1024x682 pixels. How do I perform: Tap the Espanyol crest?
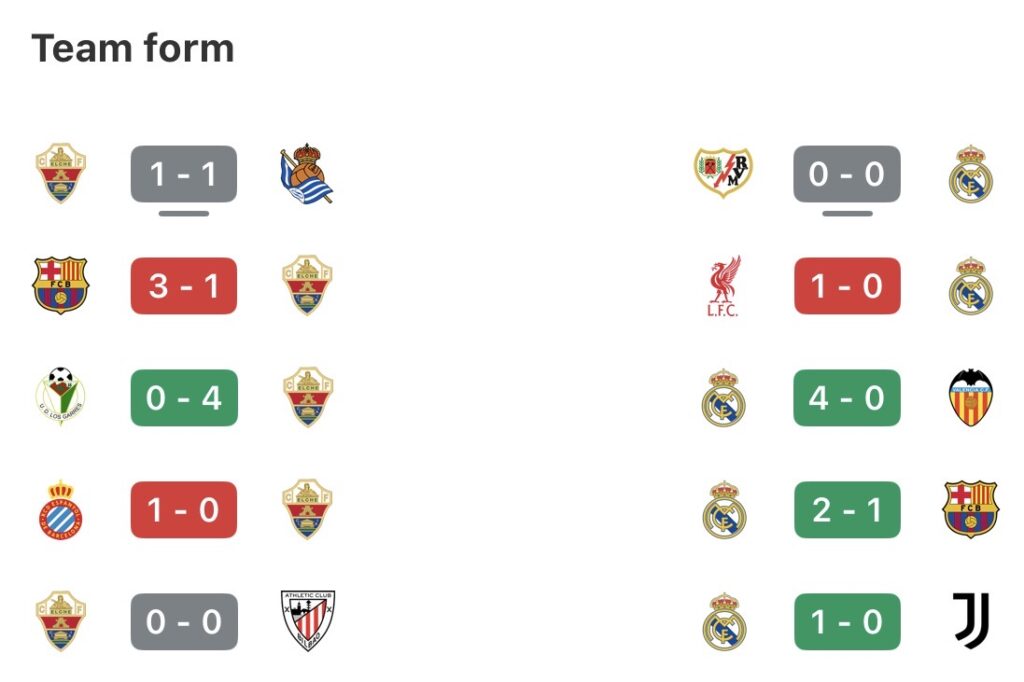click(61, 510)
